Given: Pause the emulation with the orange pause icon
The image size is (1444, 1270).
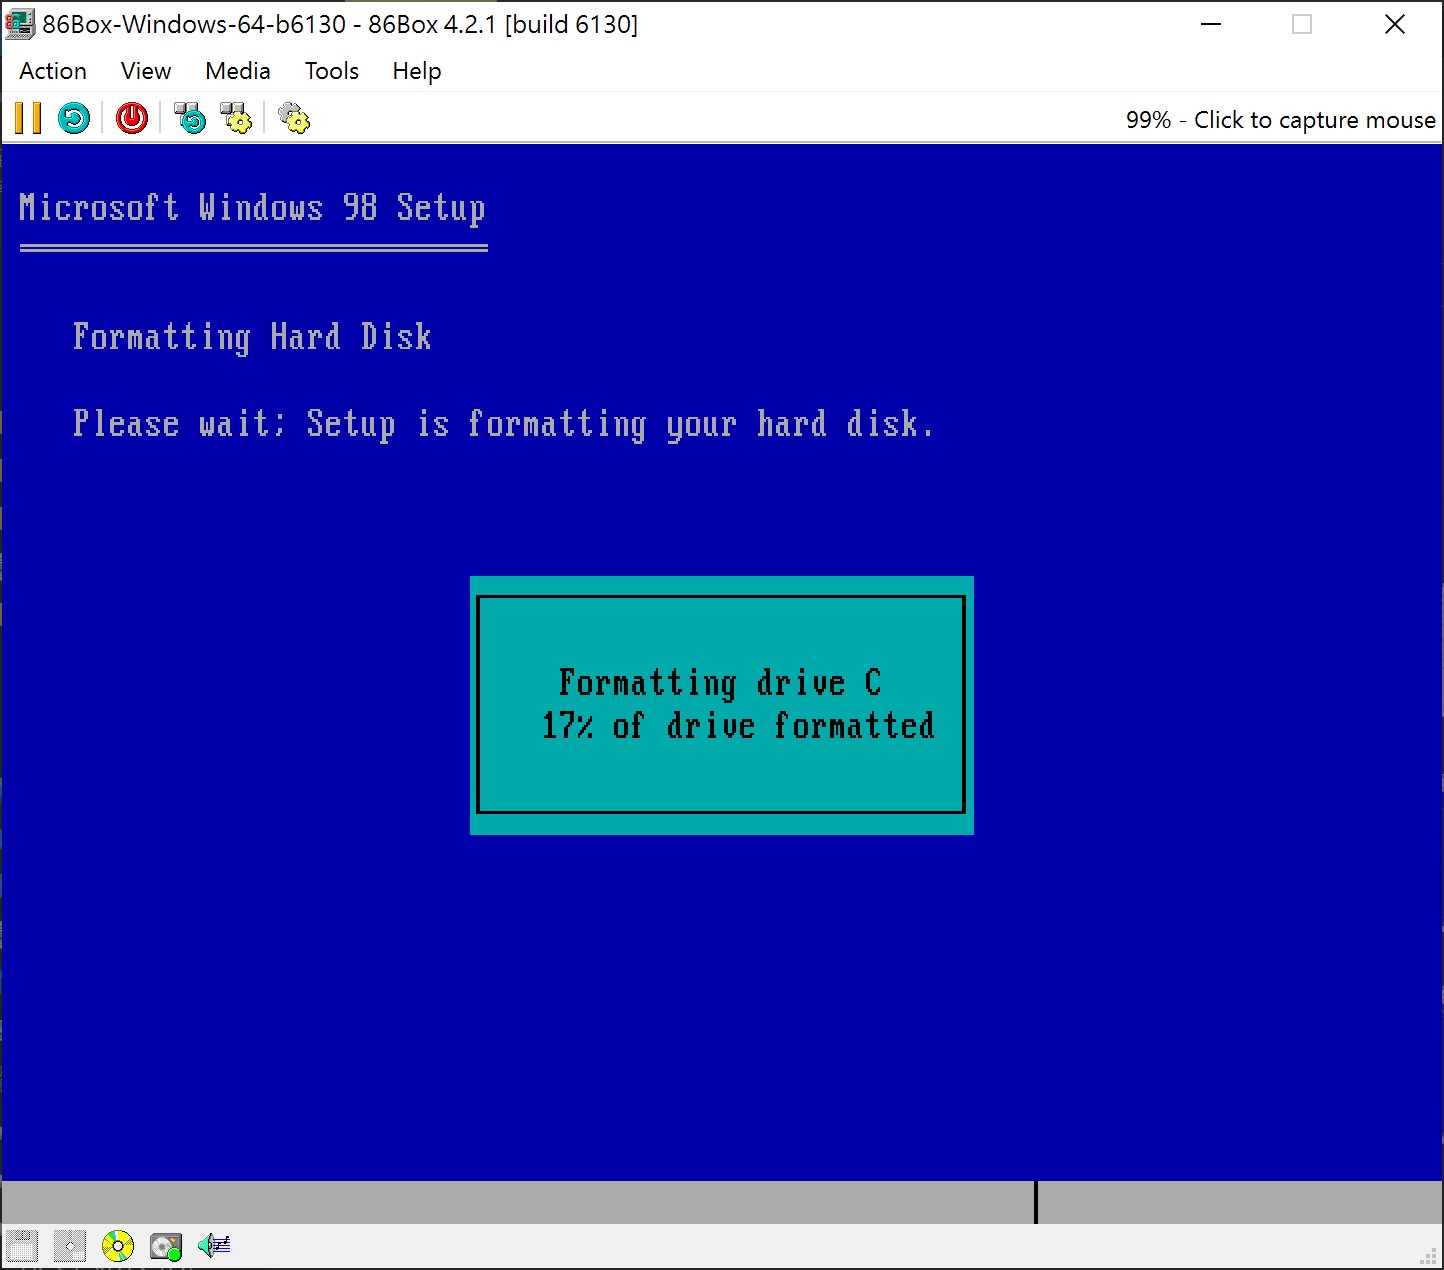Looking at the screenshot, I should click(x=28, y=119).
